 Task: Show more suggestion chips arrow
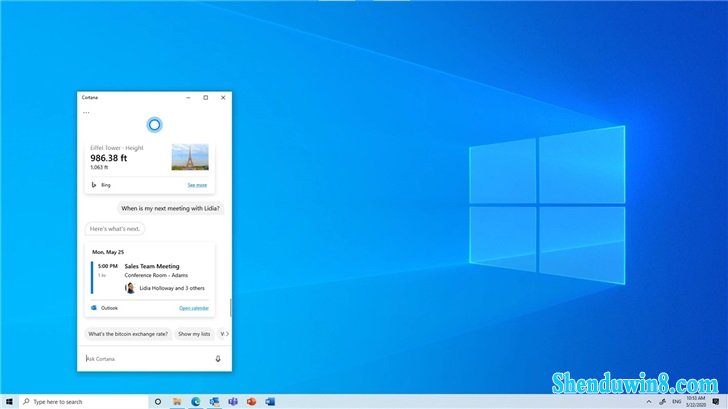(227, 334)
